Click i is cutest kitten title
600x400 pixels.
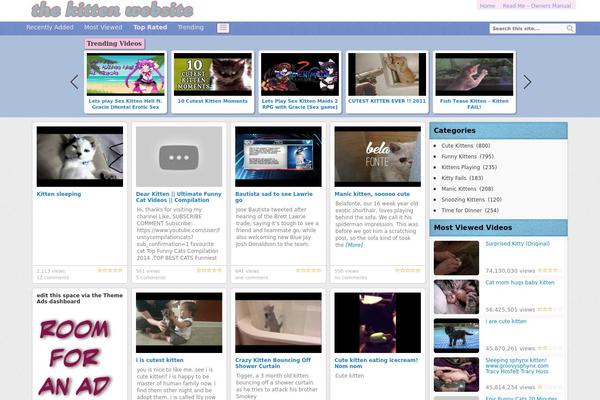(x=160, y=360)
